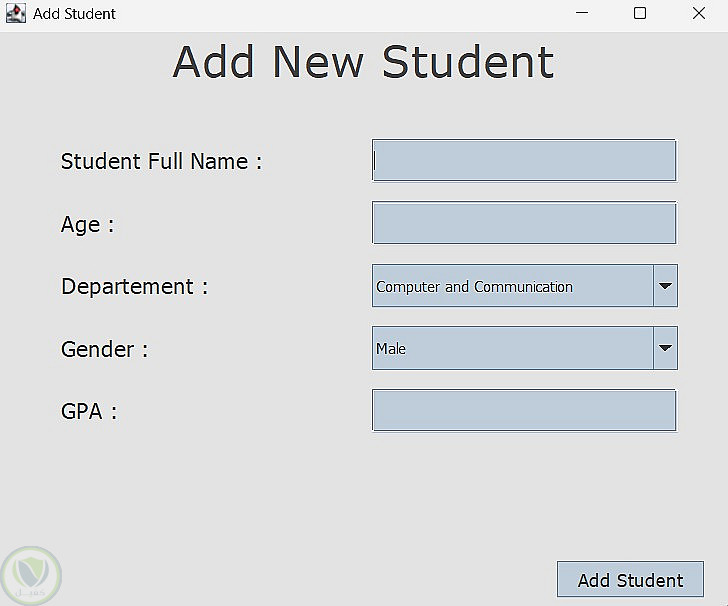Minimize the Add Student window
Screen dimensions: 728x606
click(x=583, y=14)
